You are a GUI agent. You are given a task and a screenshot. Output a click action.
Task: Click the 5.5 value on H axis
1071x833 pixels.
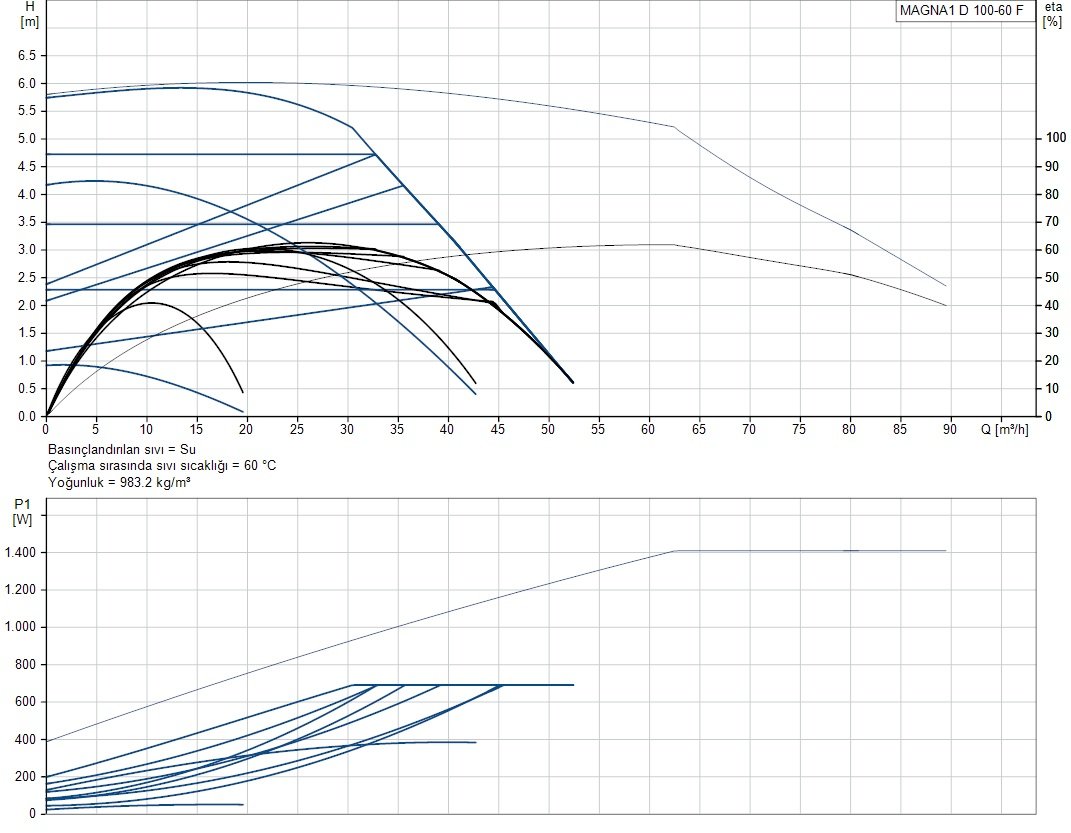[27, 111]
